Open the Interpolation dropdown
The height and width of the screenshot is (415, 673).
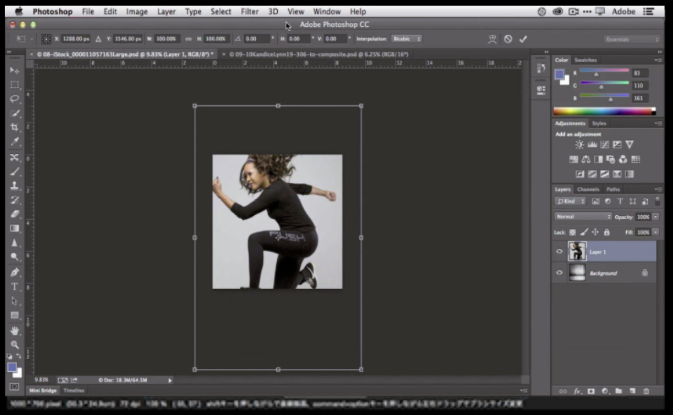coord(405,39)
